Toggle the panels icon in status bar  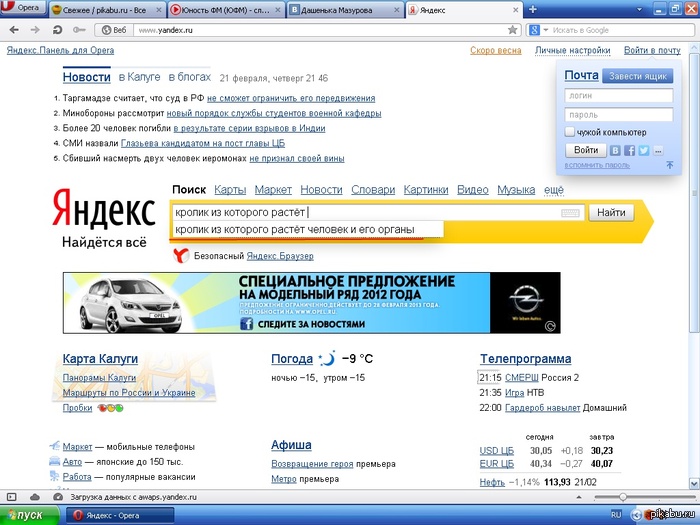pos(12,497)
